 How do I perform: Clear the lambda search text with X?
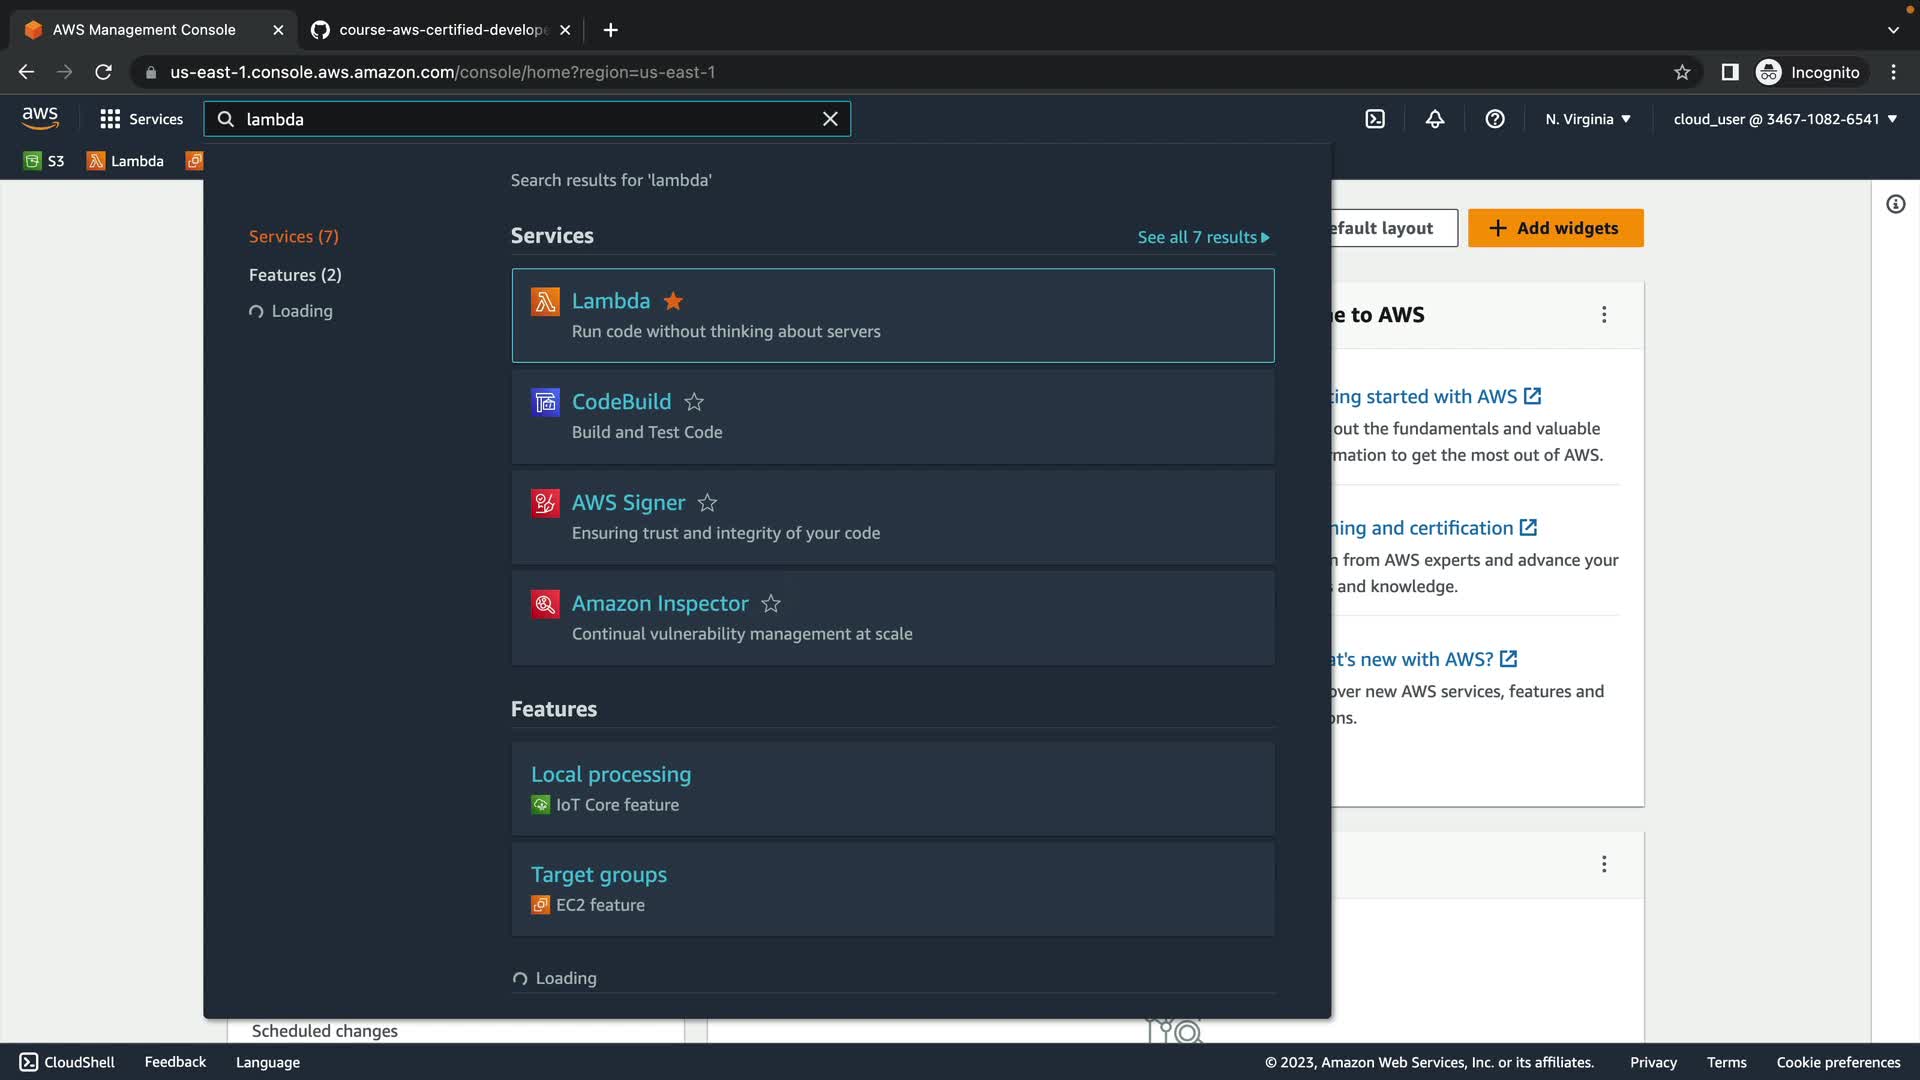830,119
